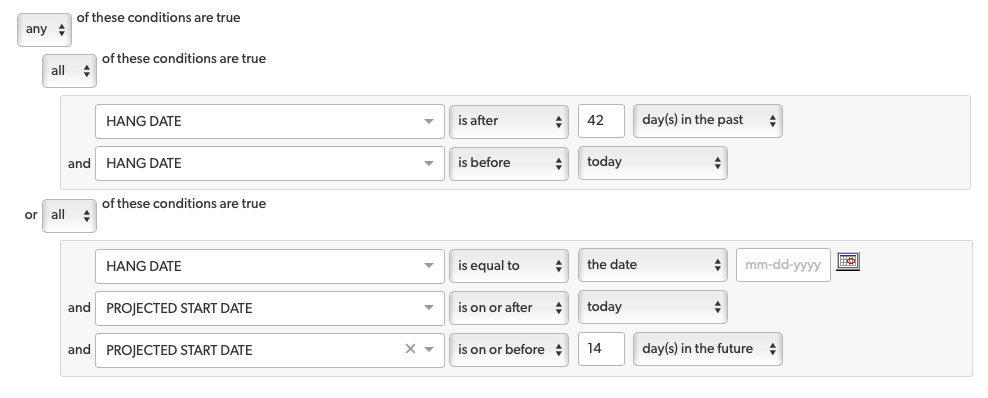Open the 'day(s) in the future' dropdown
Screen dimensions: 988x398
point(708,349)
